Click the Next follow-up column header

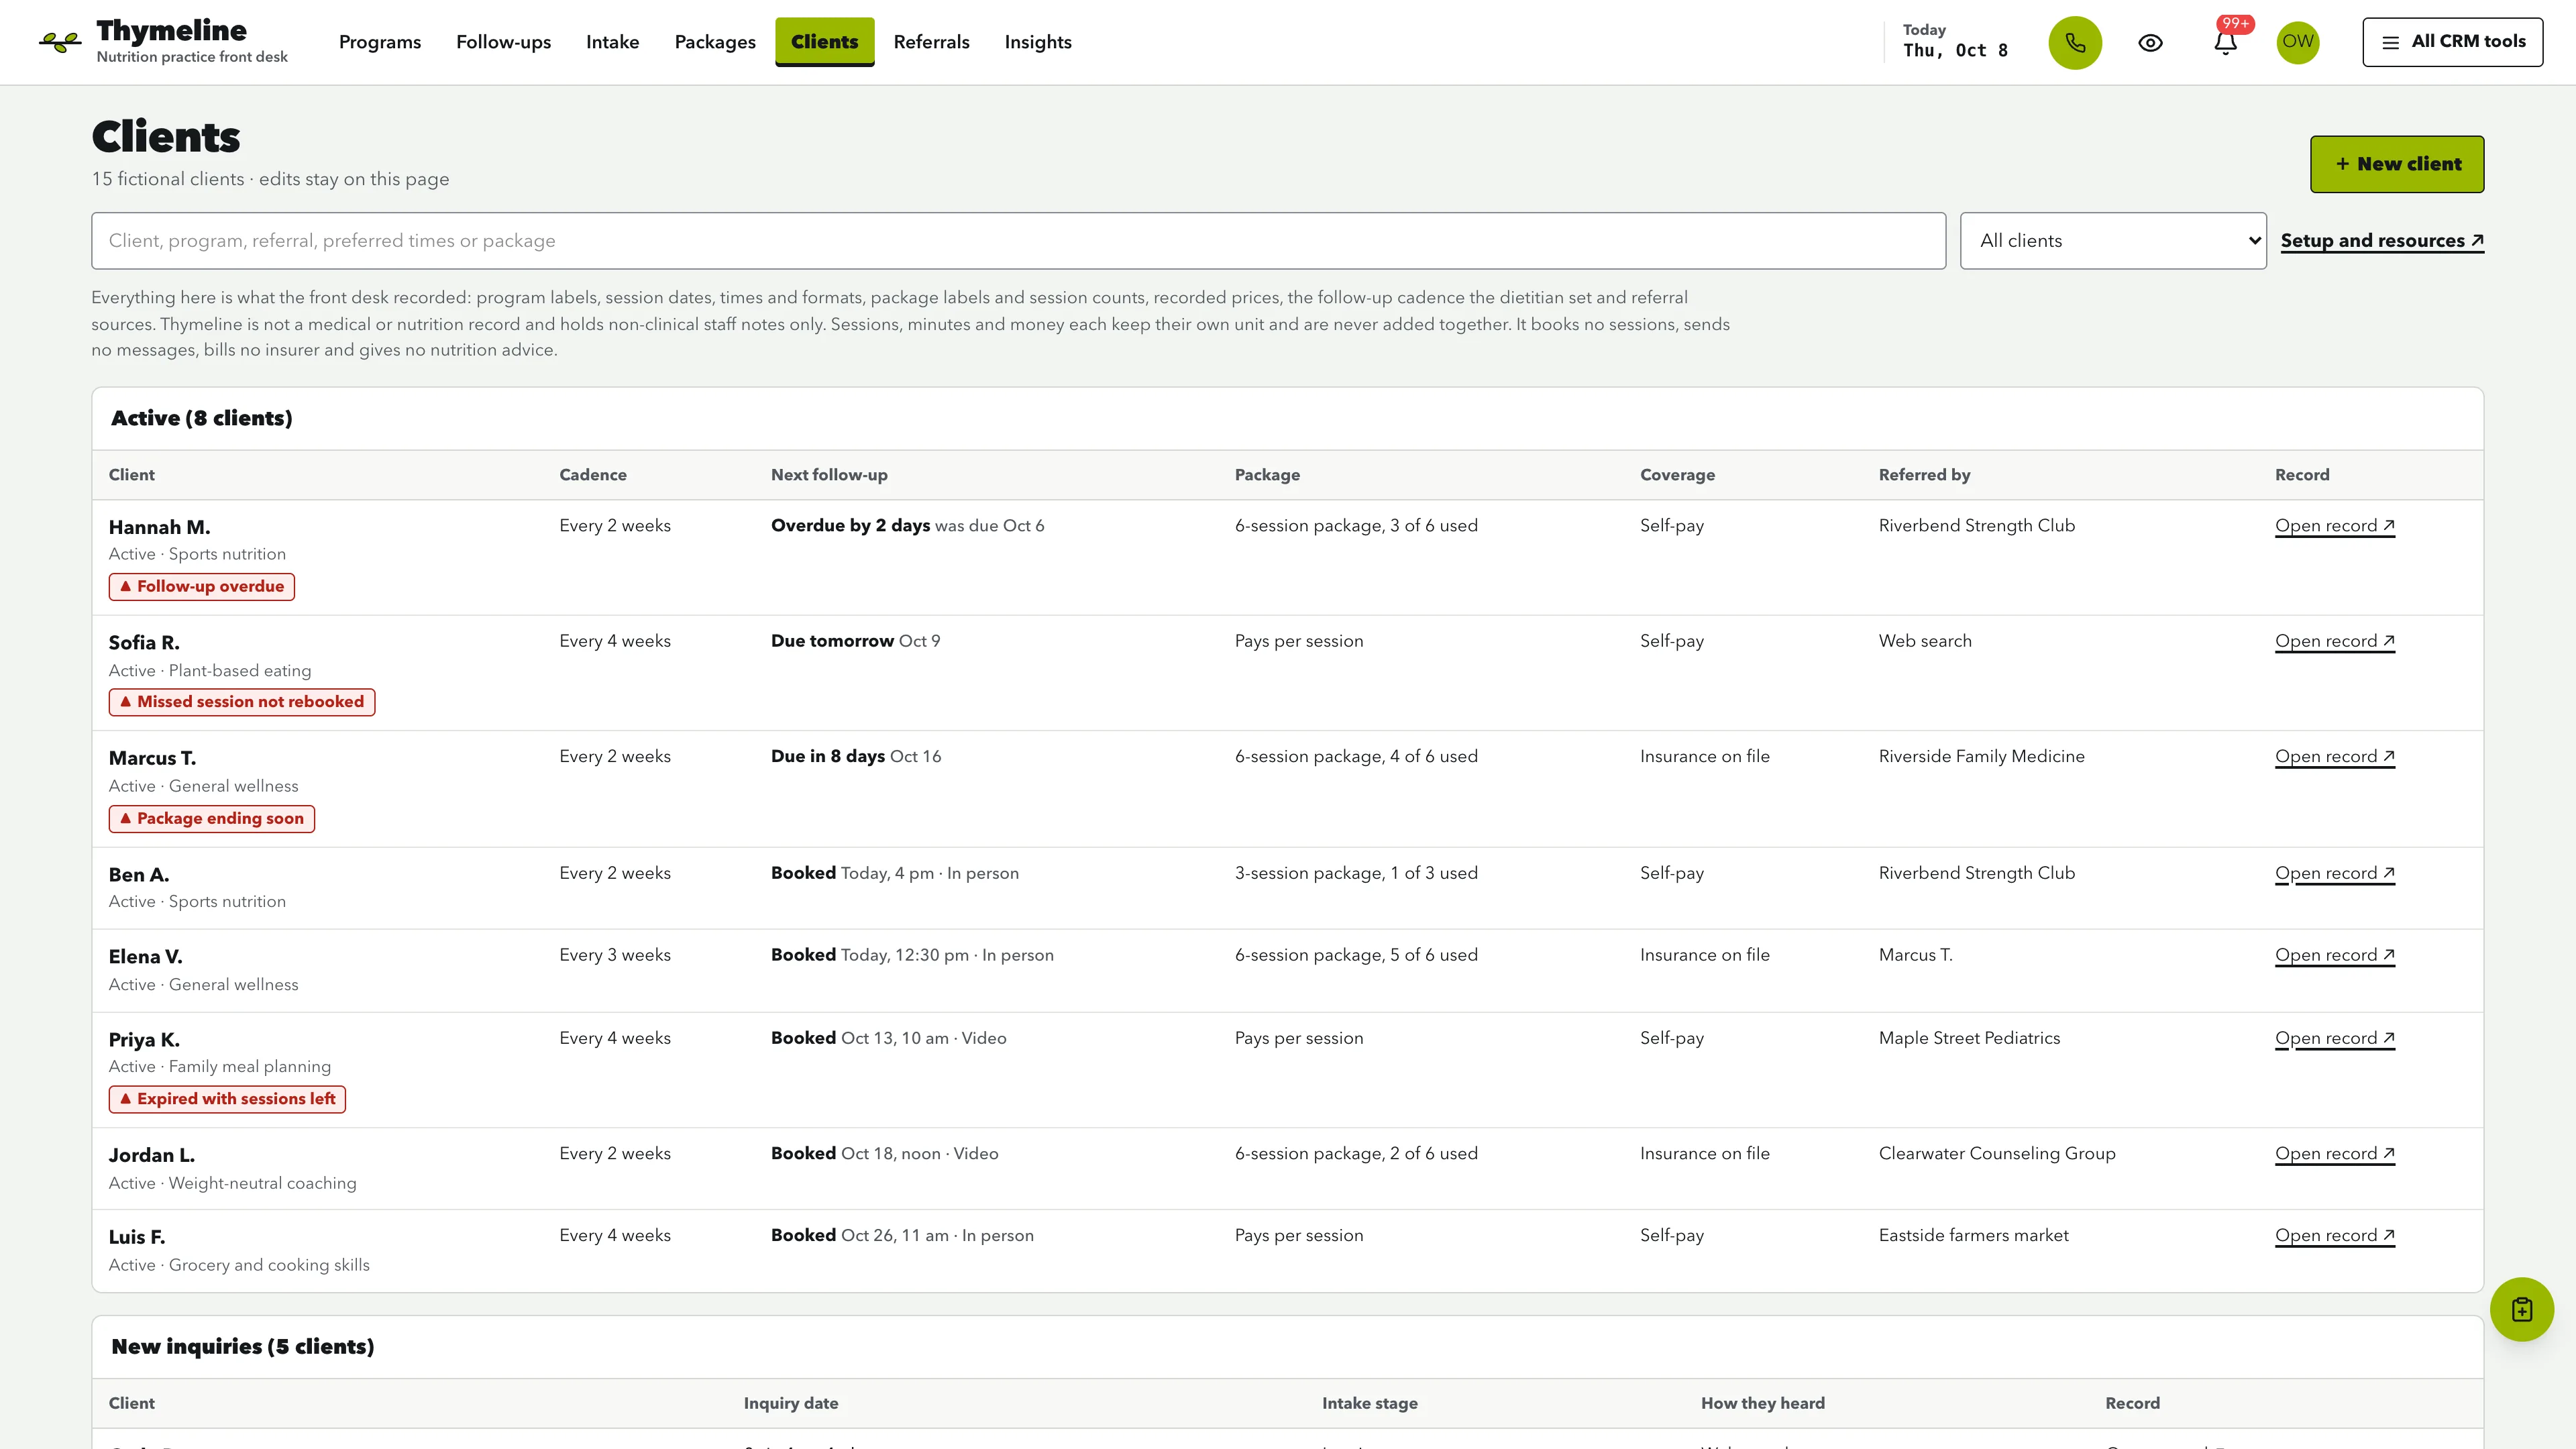click(828, 475)
